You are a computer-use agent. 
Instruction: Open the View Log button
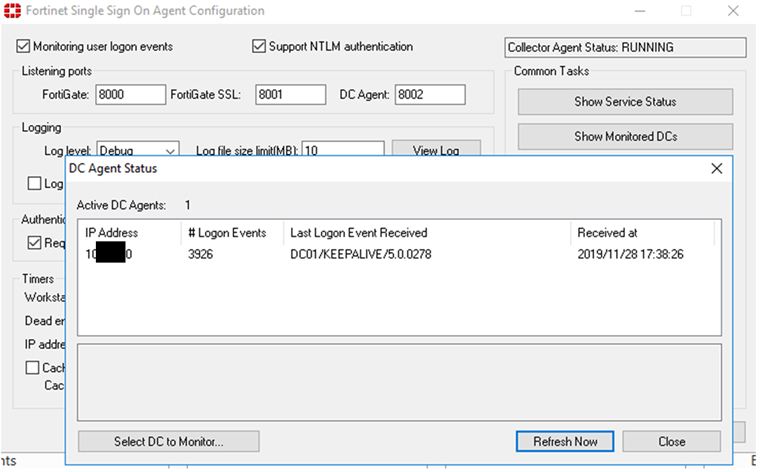click(x=436, y=151)
